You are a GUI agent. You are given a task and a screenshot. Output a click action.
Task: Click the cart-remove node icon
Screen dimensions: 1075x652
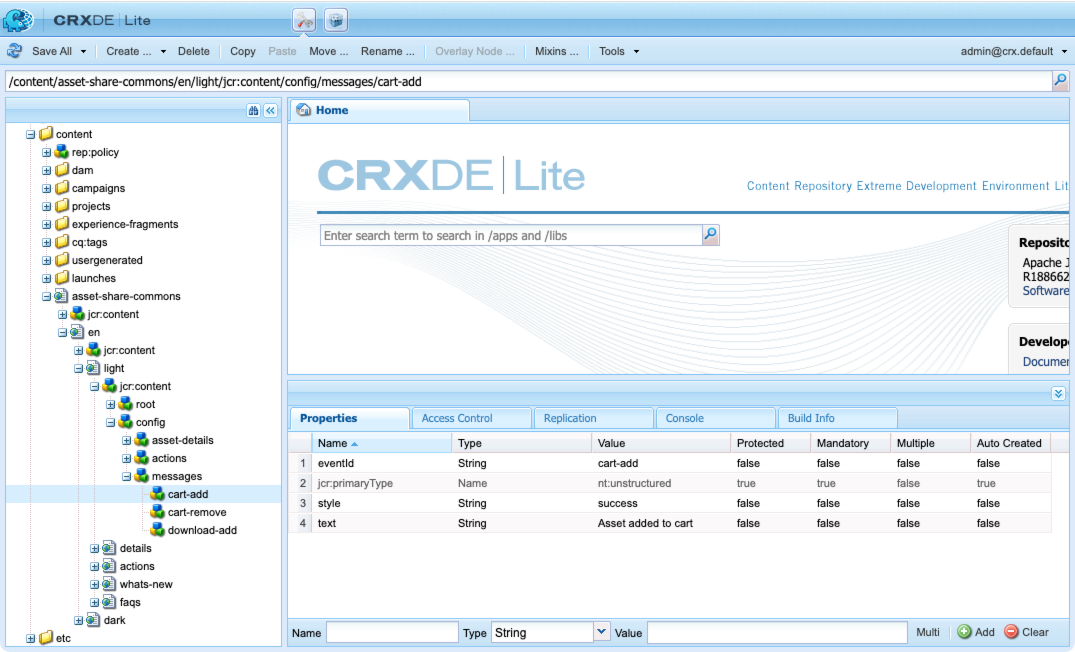coord(158,511)
